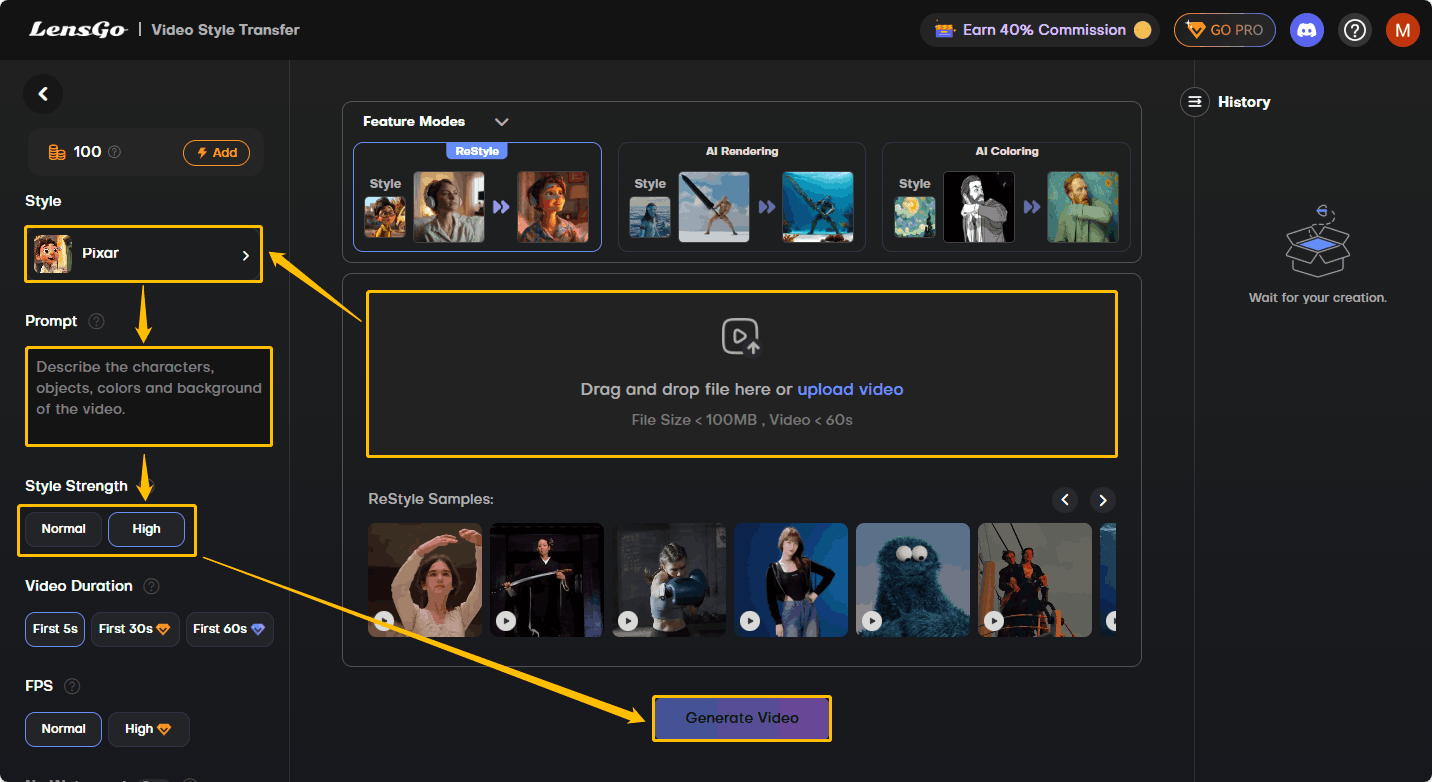Choose First 5s video duration
Viewport: 1432px width, 782px height.
(55, 629)
